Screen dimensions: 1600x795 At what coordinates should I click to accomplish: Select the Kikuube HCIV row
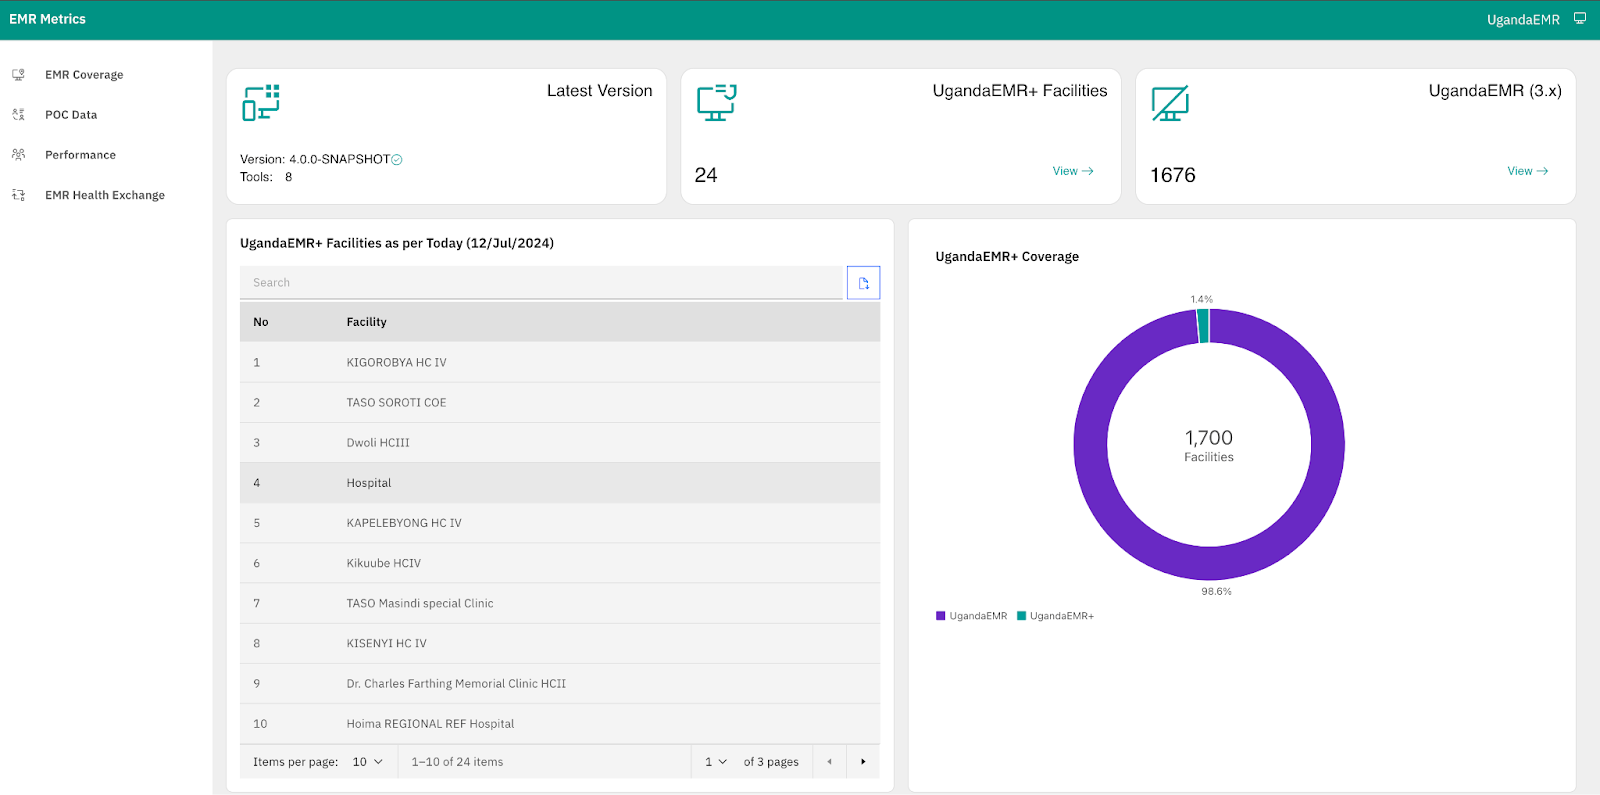pyautogui.click(x=560, y=563)
